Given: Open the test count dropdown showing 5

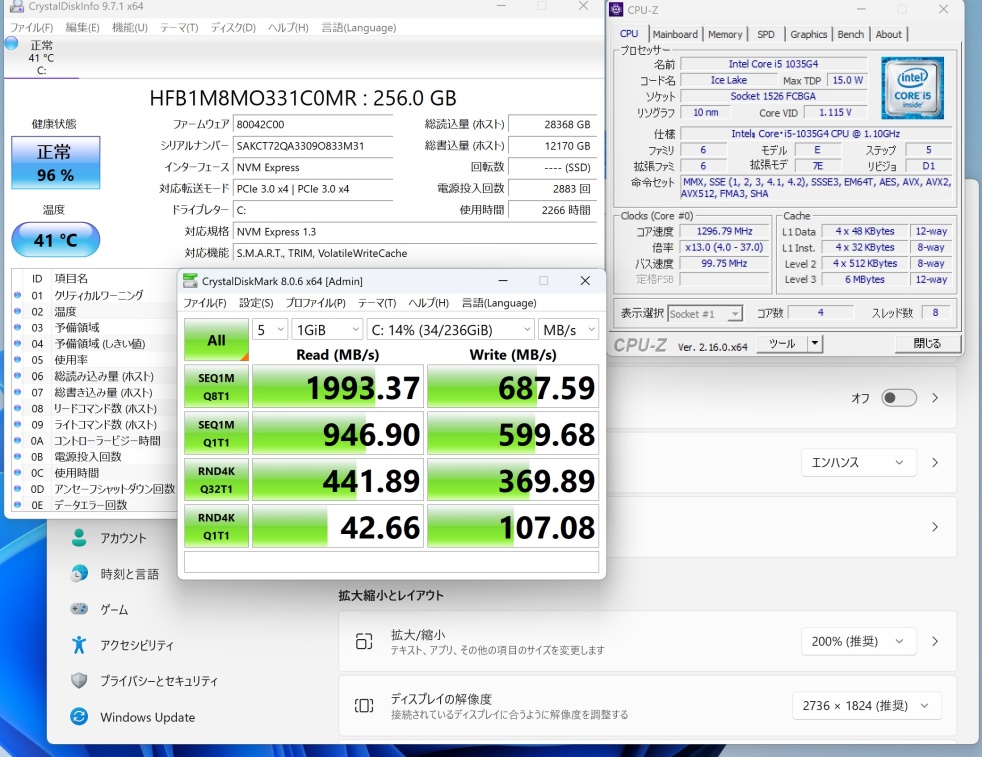Looking at the screenshot, I should (x=269, y=330).
